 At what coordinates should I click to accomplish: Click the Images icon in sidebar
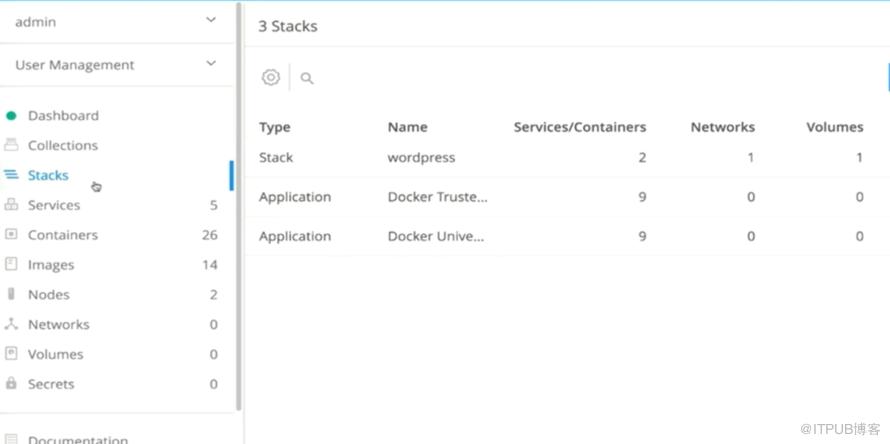(11, 265)
